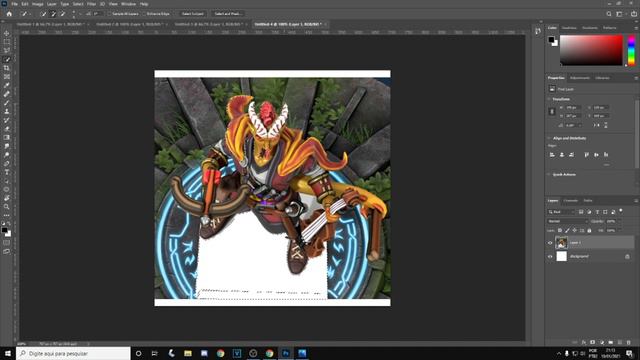Toggle lock position icon
Screen dimensions: 640x360
coord(575,231)
